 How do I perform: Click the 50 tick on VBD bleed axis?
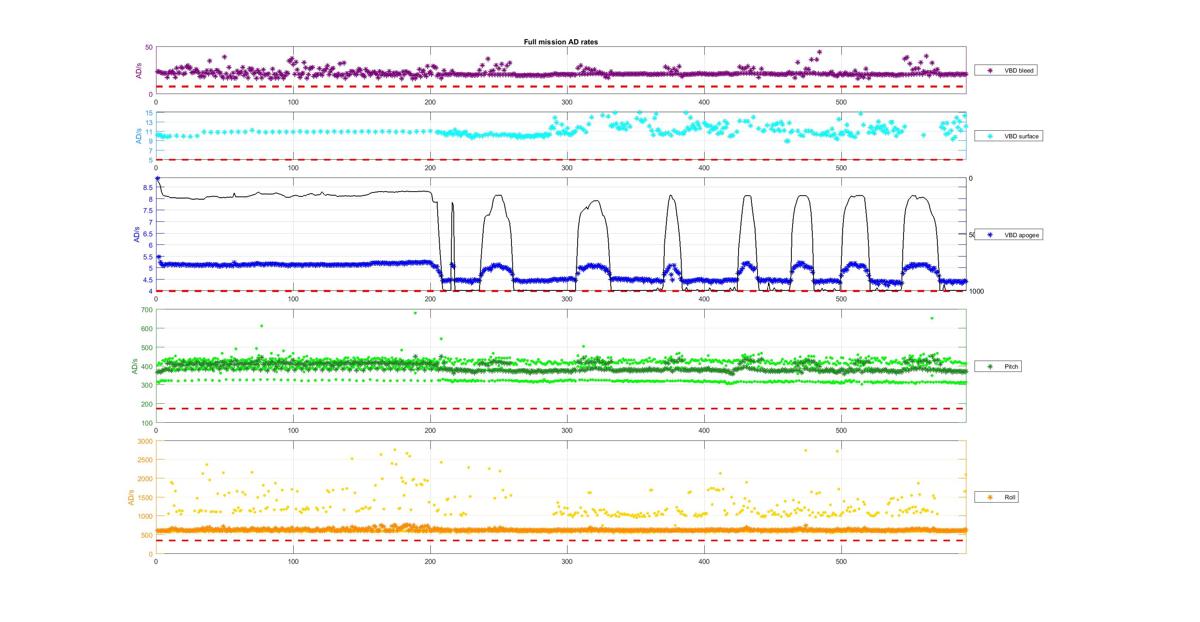[148, 48]
